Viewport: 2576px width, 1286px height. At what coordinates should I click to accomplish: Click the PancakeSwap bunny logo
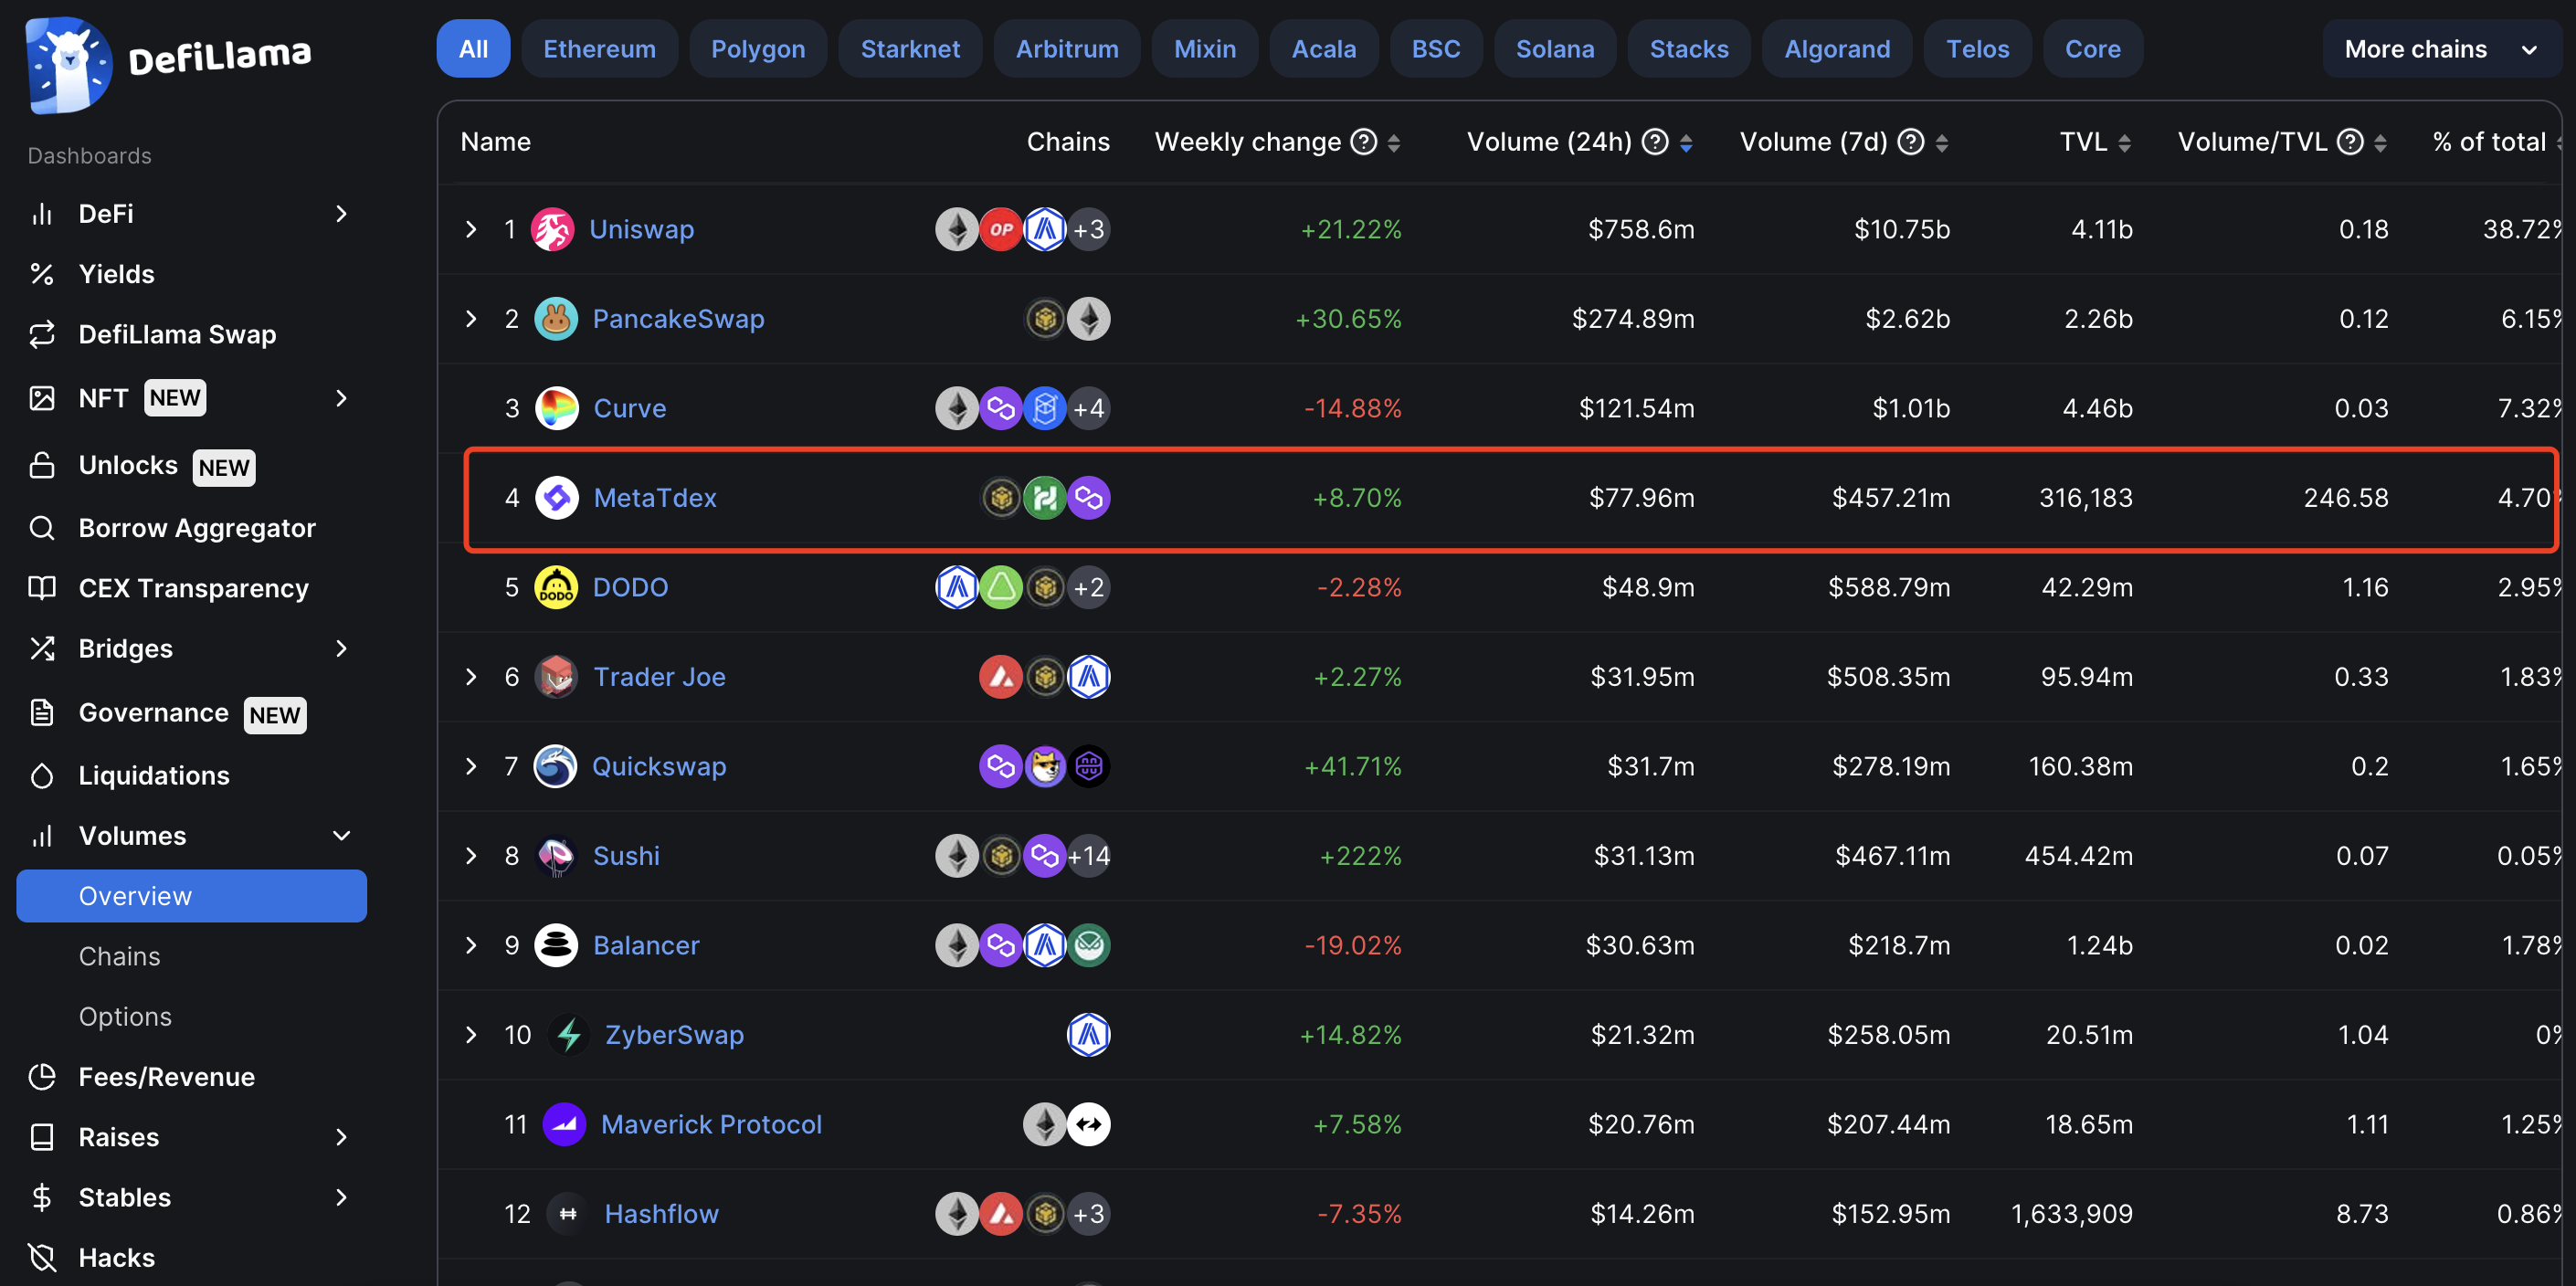[556, 319]
